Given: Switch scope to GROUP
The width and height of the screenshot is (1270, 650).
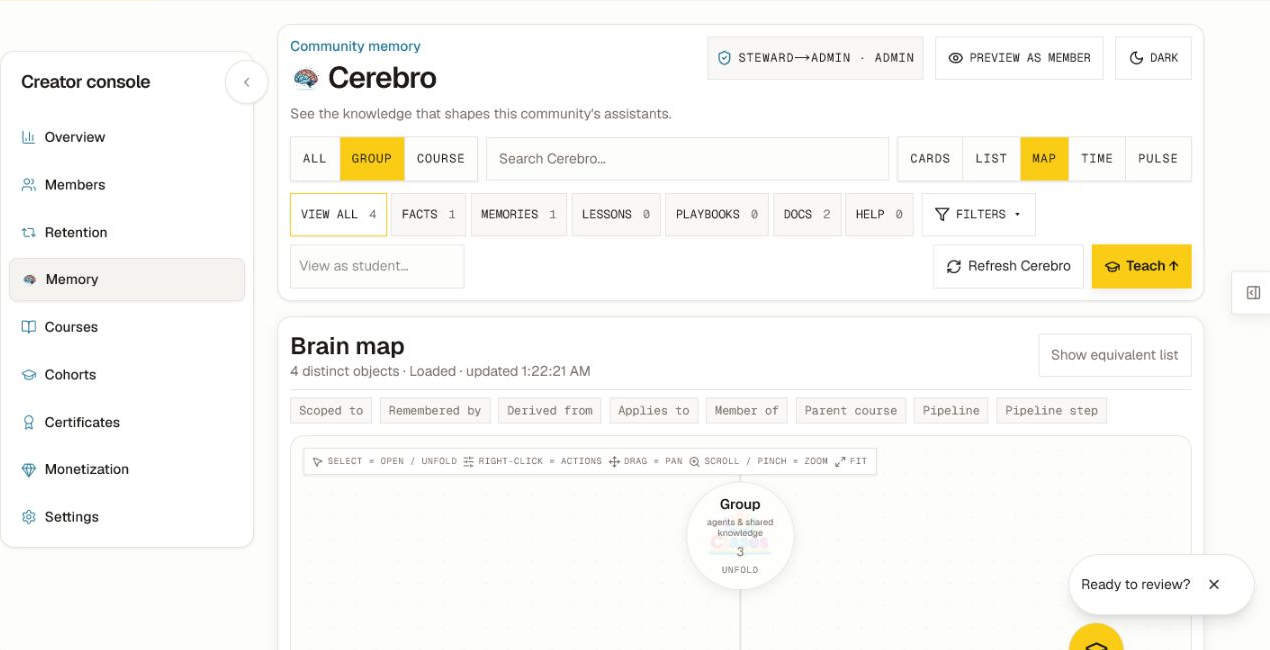Looking at the screenshot, I should pos(372,158).
